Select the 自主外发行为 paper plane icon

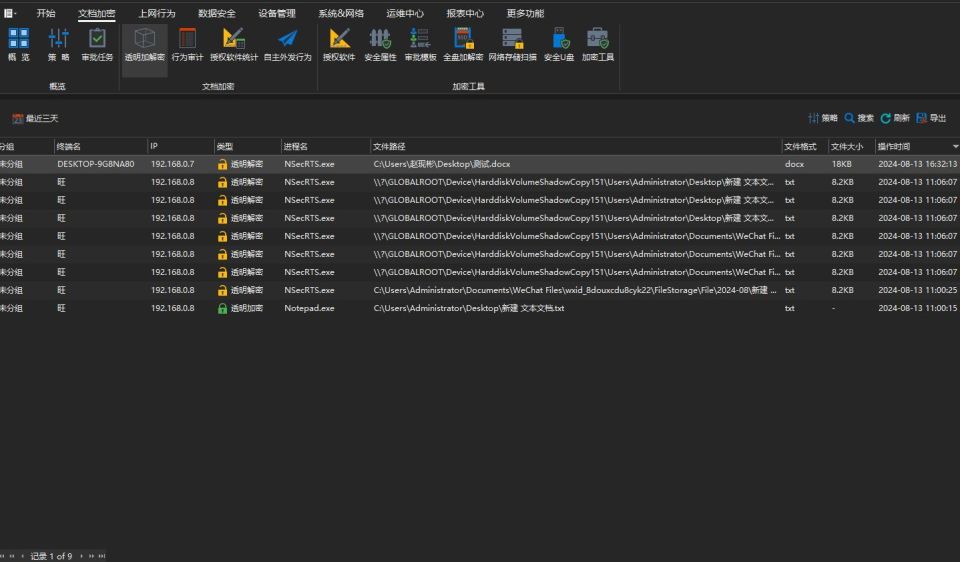point(287,45)
